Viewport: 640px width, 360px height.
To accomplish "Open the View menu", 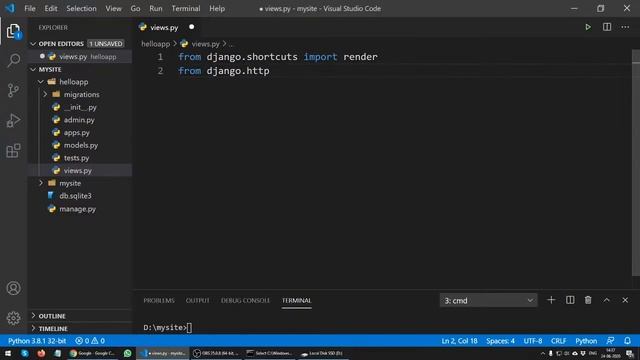I will (113, 9).
